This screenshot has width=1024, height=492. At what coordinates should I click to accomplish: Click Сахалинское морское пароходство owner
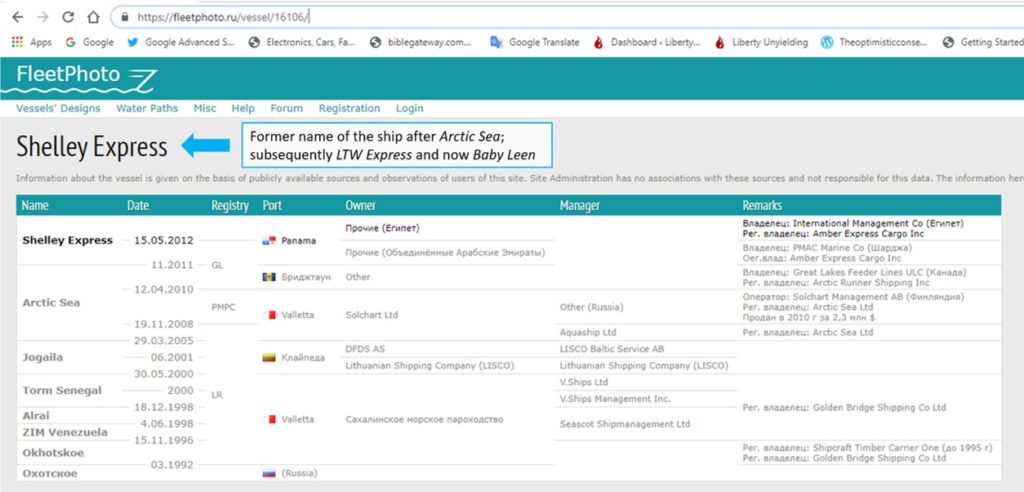(424, 419)
